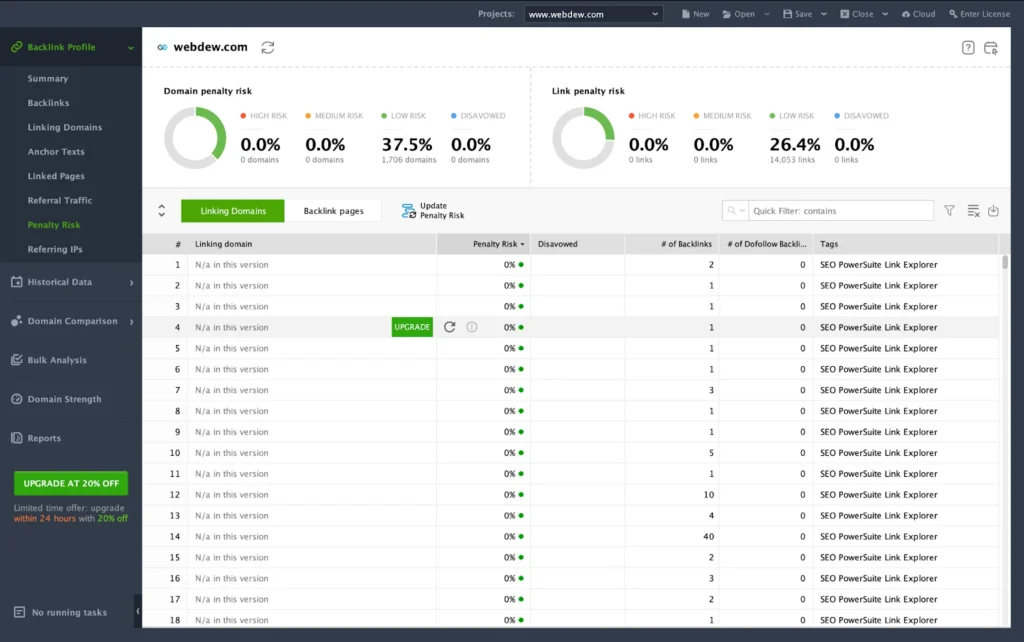Select the Linking Domains tab
This screenshot has height=642, width=1024.
point(233,211)
